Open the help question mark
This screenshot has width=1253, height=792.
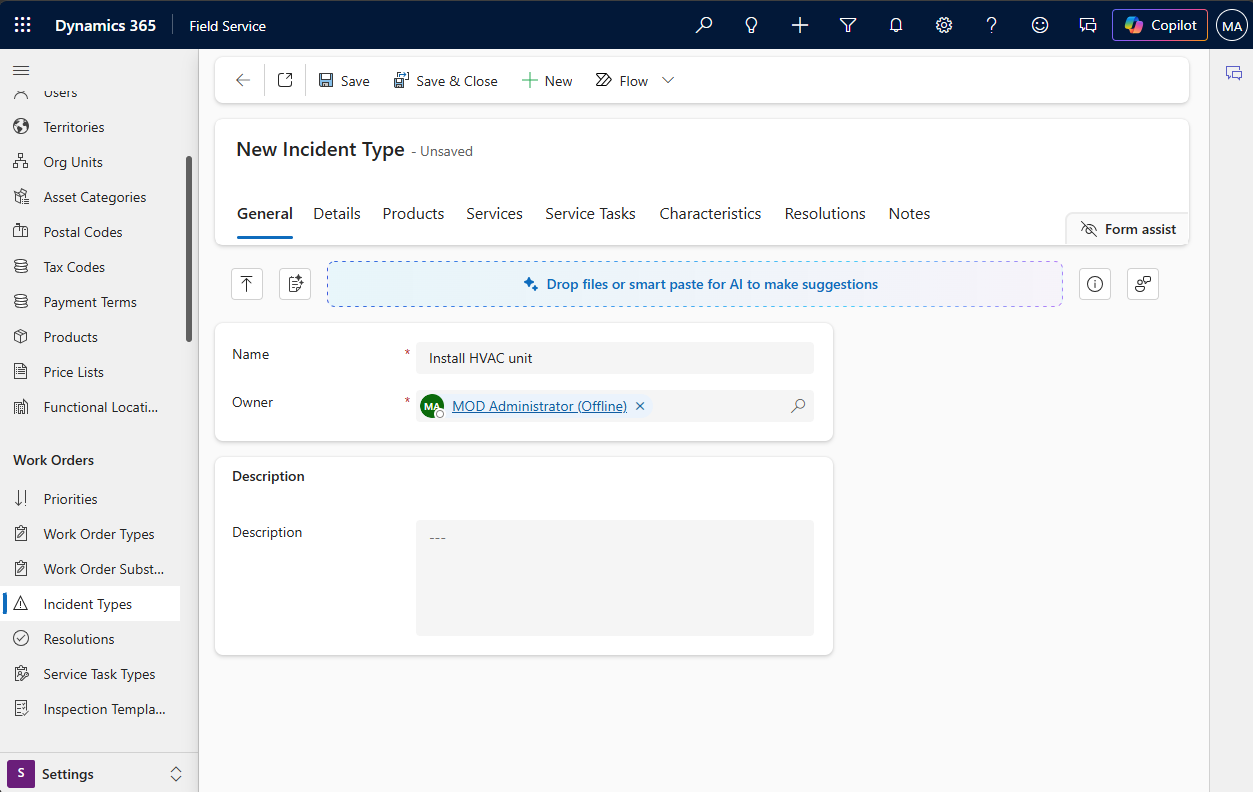(992, 25)
